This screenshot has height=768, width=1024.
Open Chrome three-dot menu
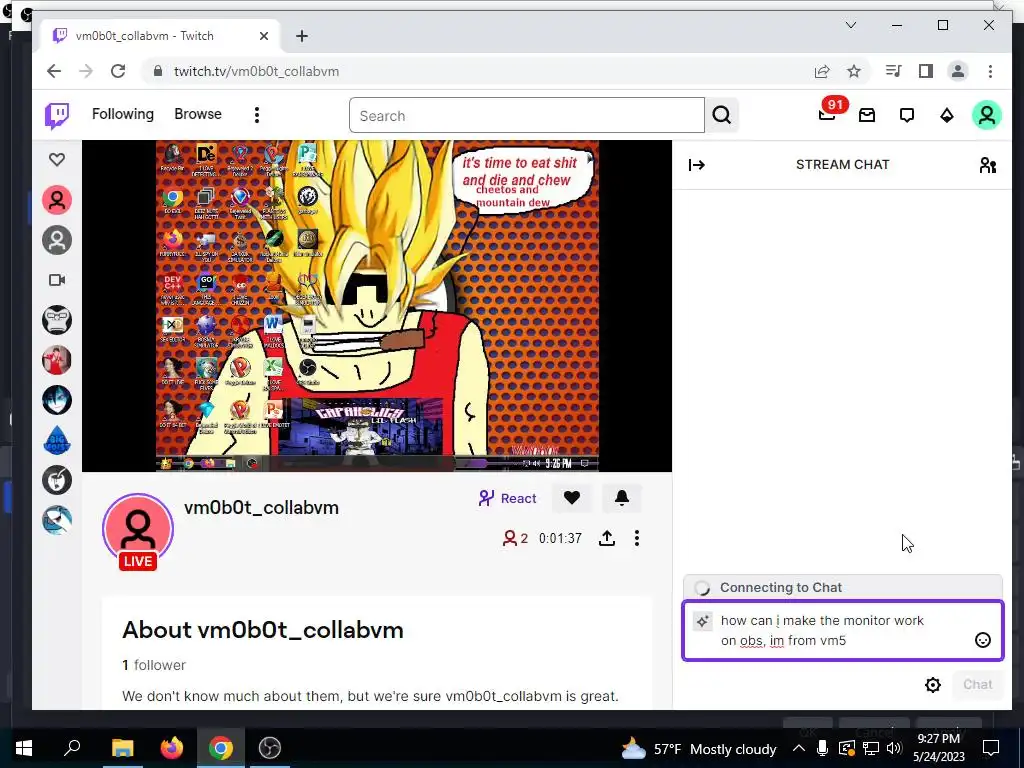coord(990,71)
